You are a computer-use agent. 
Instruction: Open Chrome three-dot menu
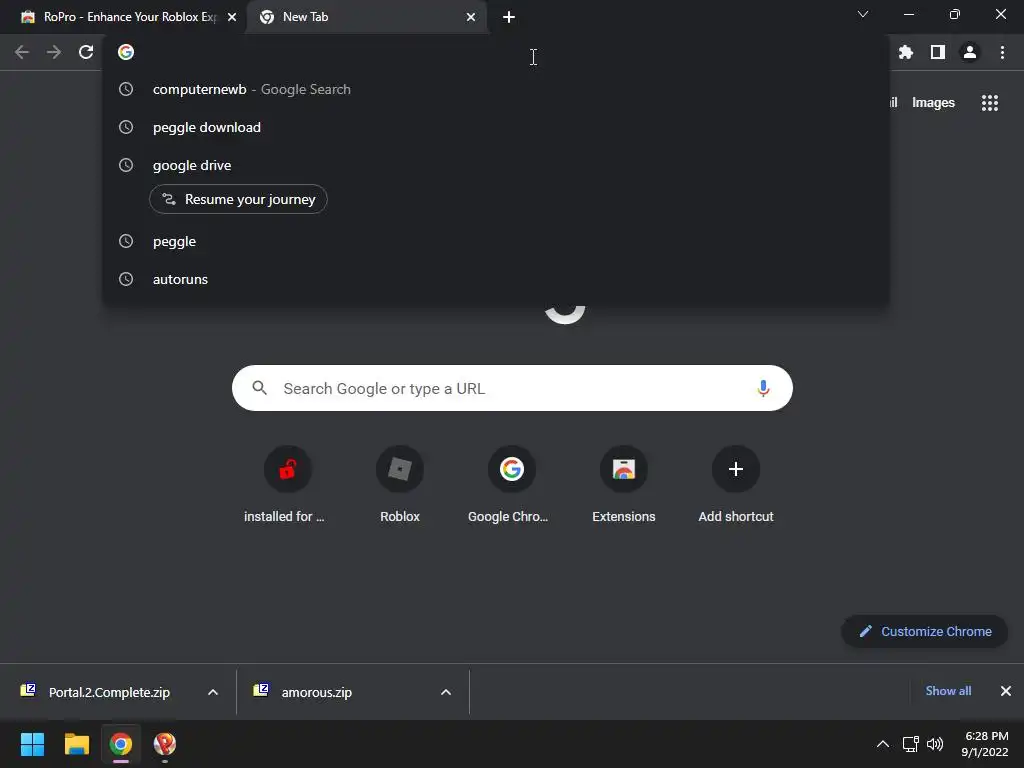(1002, 52)
